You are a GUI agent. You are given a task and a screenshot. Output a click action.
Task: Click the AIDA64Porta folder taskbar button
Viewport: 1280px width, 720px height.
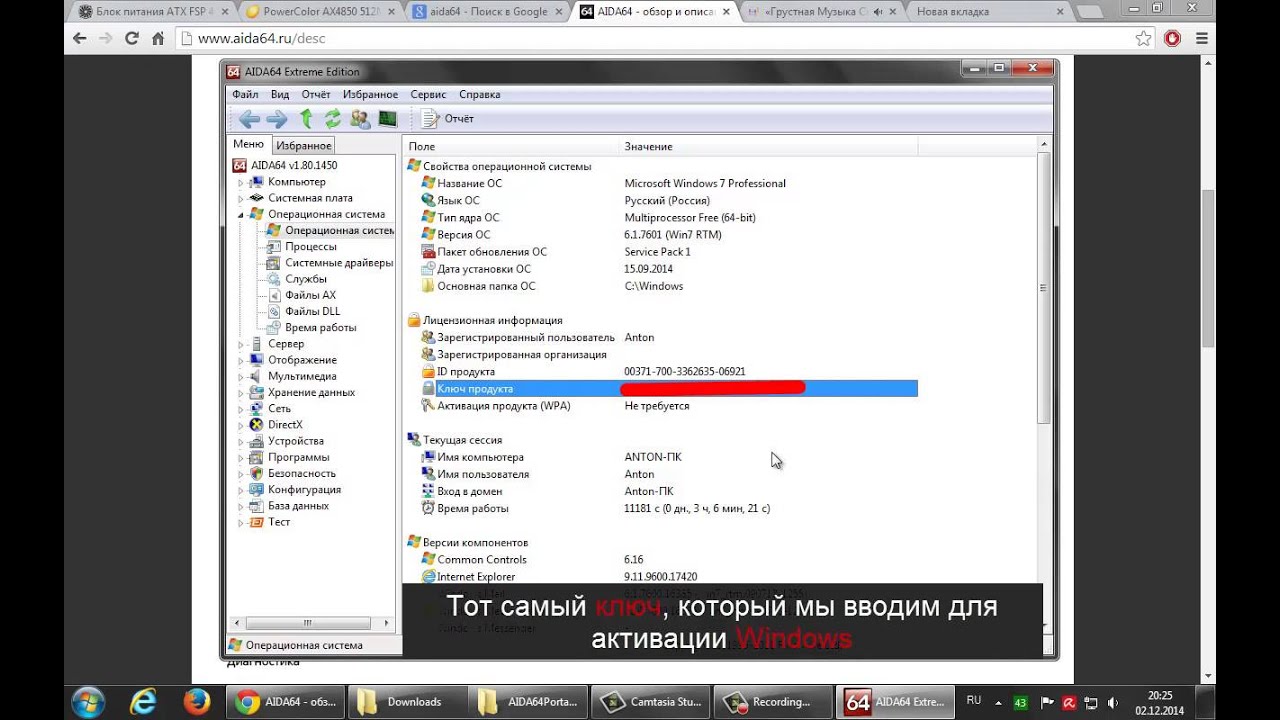[x=528, y=702]
